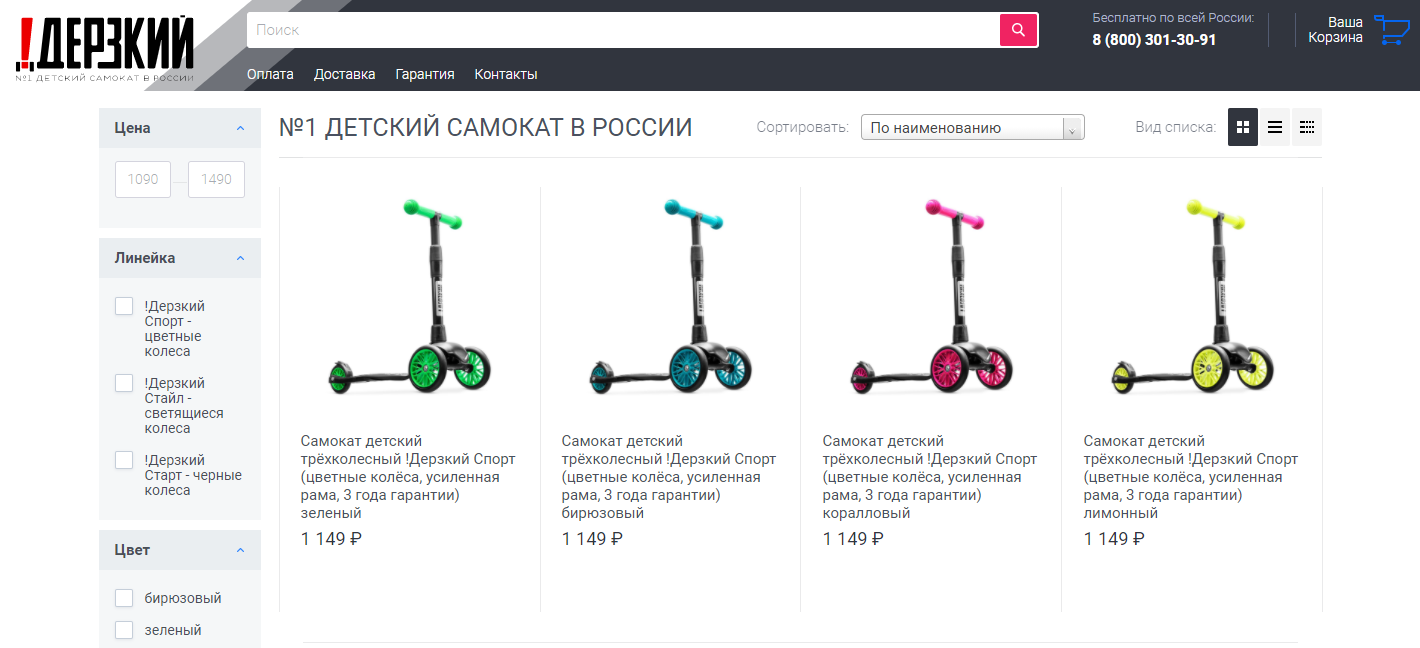Check the !Дерзкий Стайл светящиеся колеса filter
The width and height of the screenshot is (1420, 648).
point(124,383)
